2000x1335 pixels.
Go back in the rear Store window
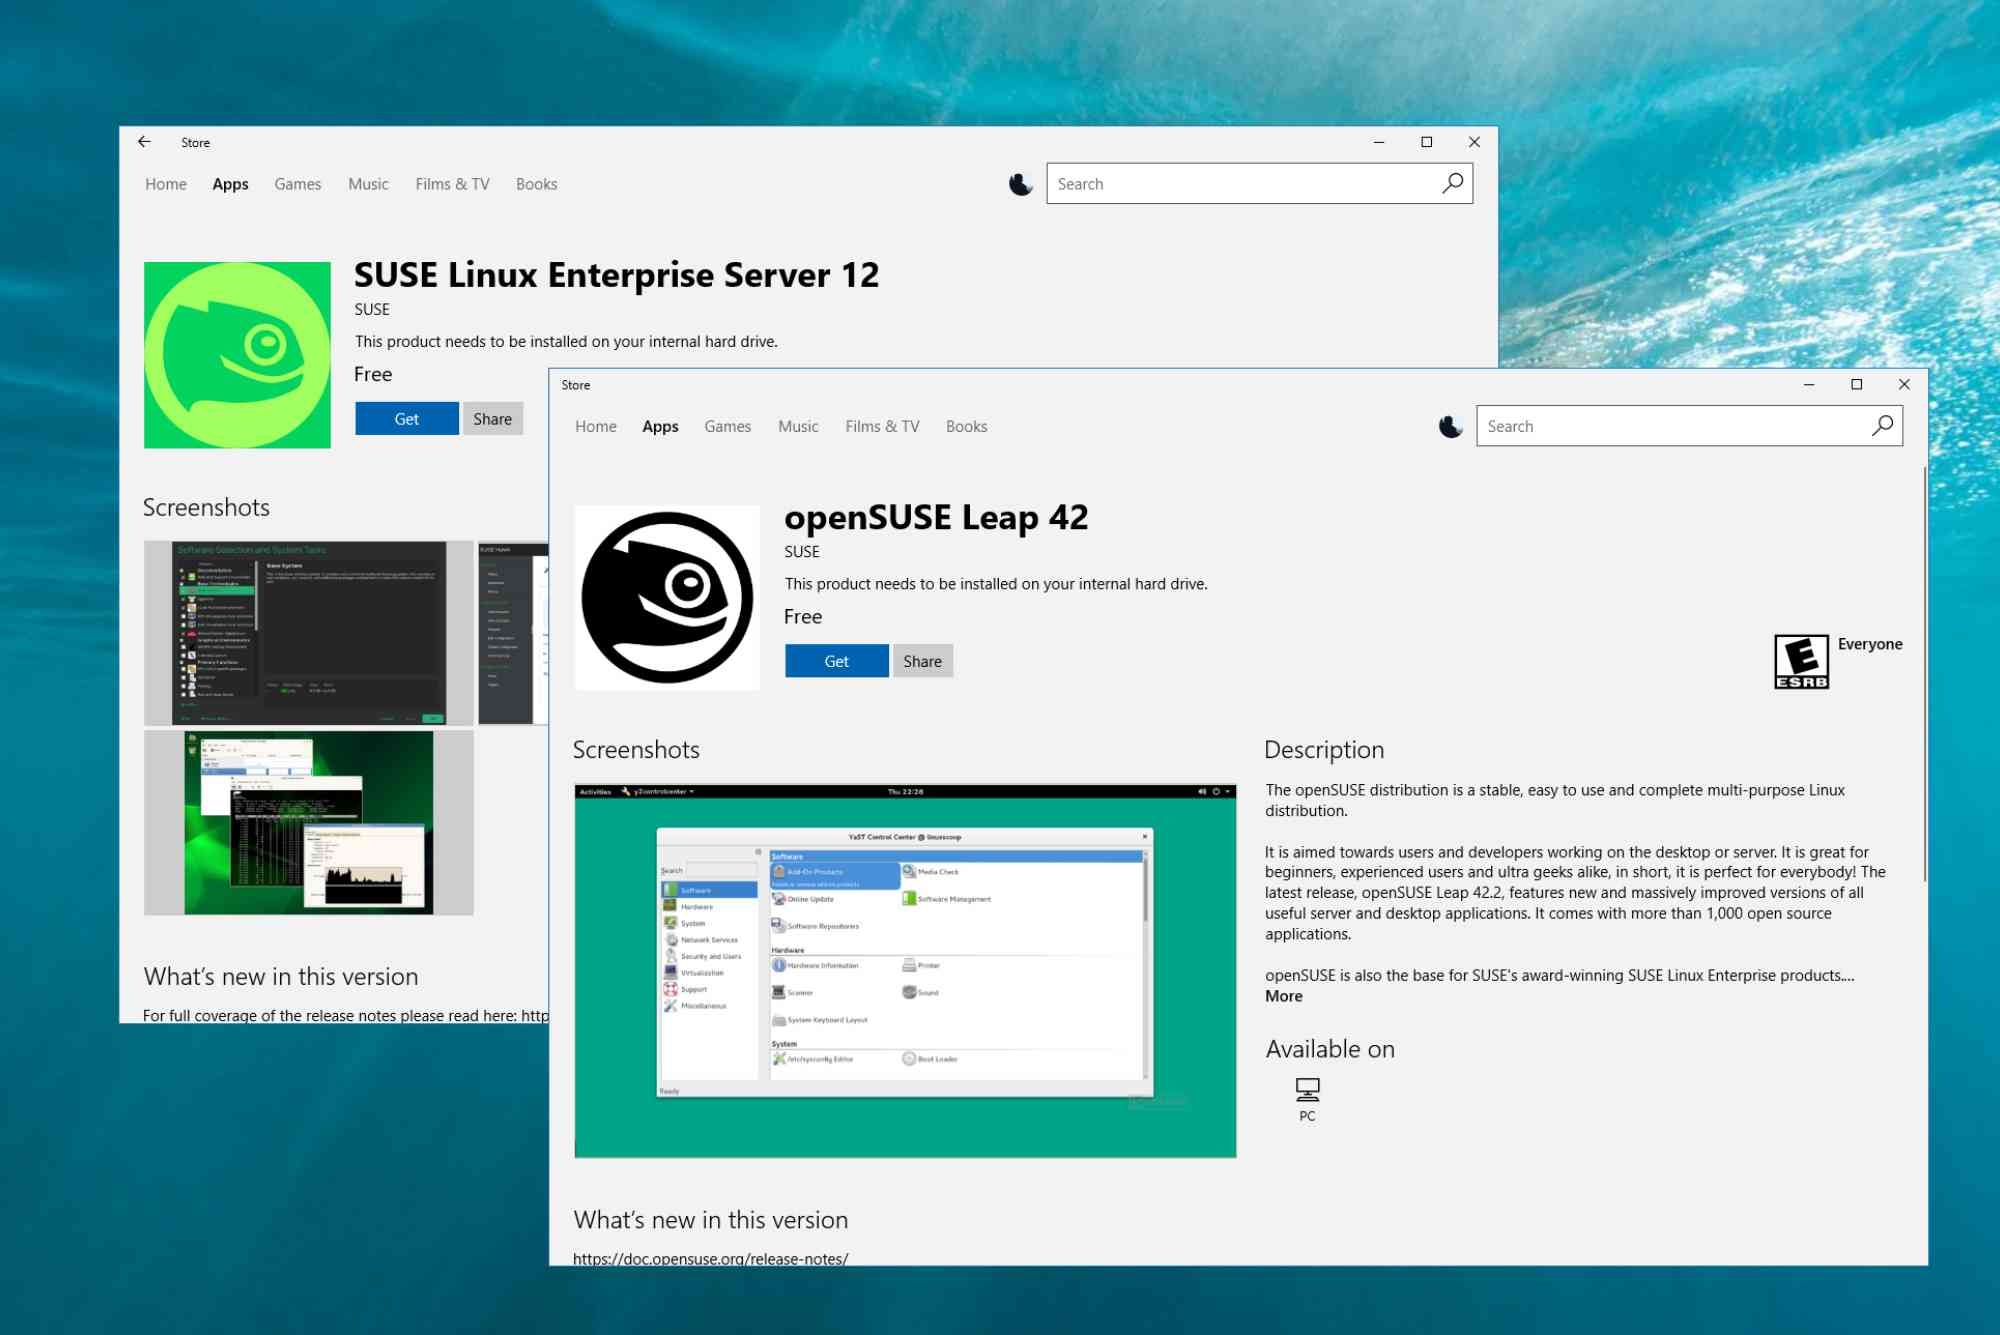coord(144,142)
